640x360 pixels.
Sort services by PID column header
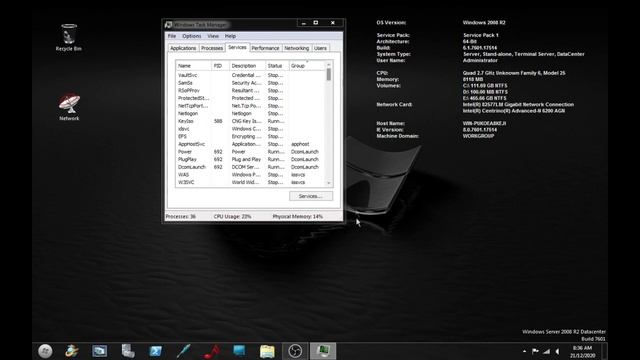(x=220, y=66)
